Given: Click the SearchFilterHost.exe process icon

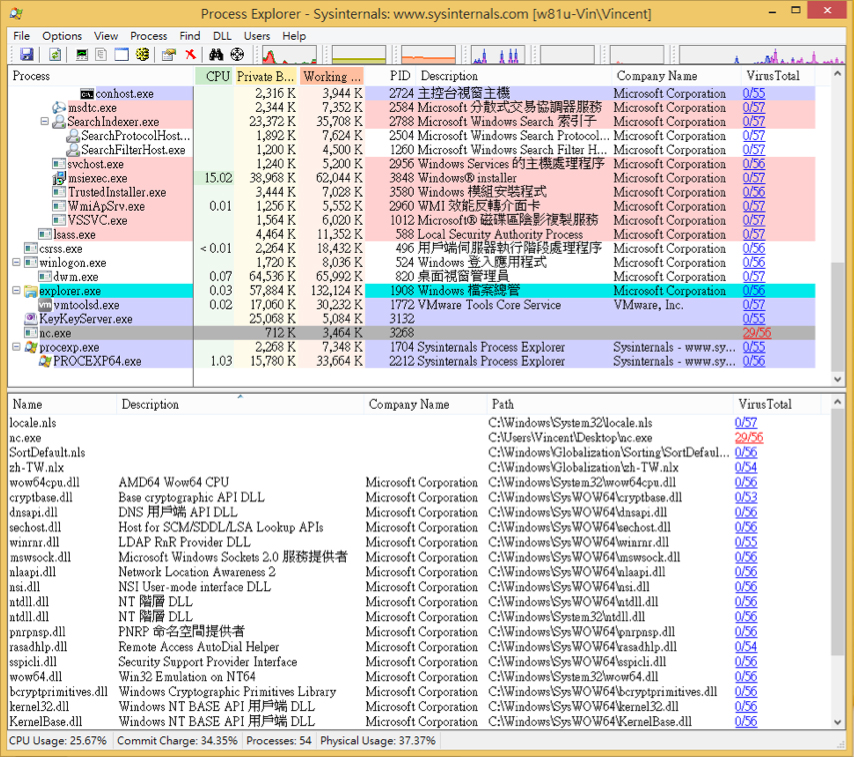Looking at the screenshot, I should point(73,150).
